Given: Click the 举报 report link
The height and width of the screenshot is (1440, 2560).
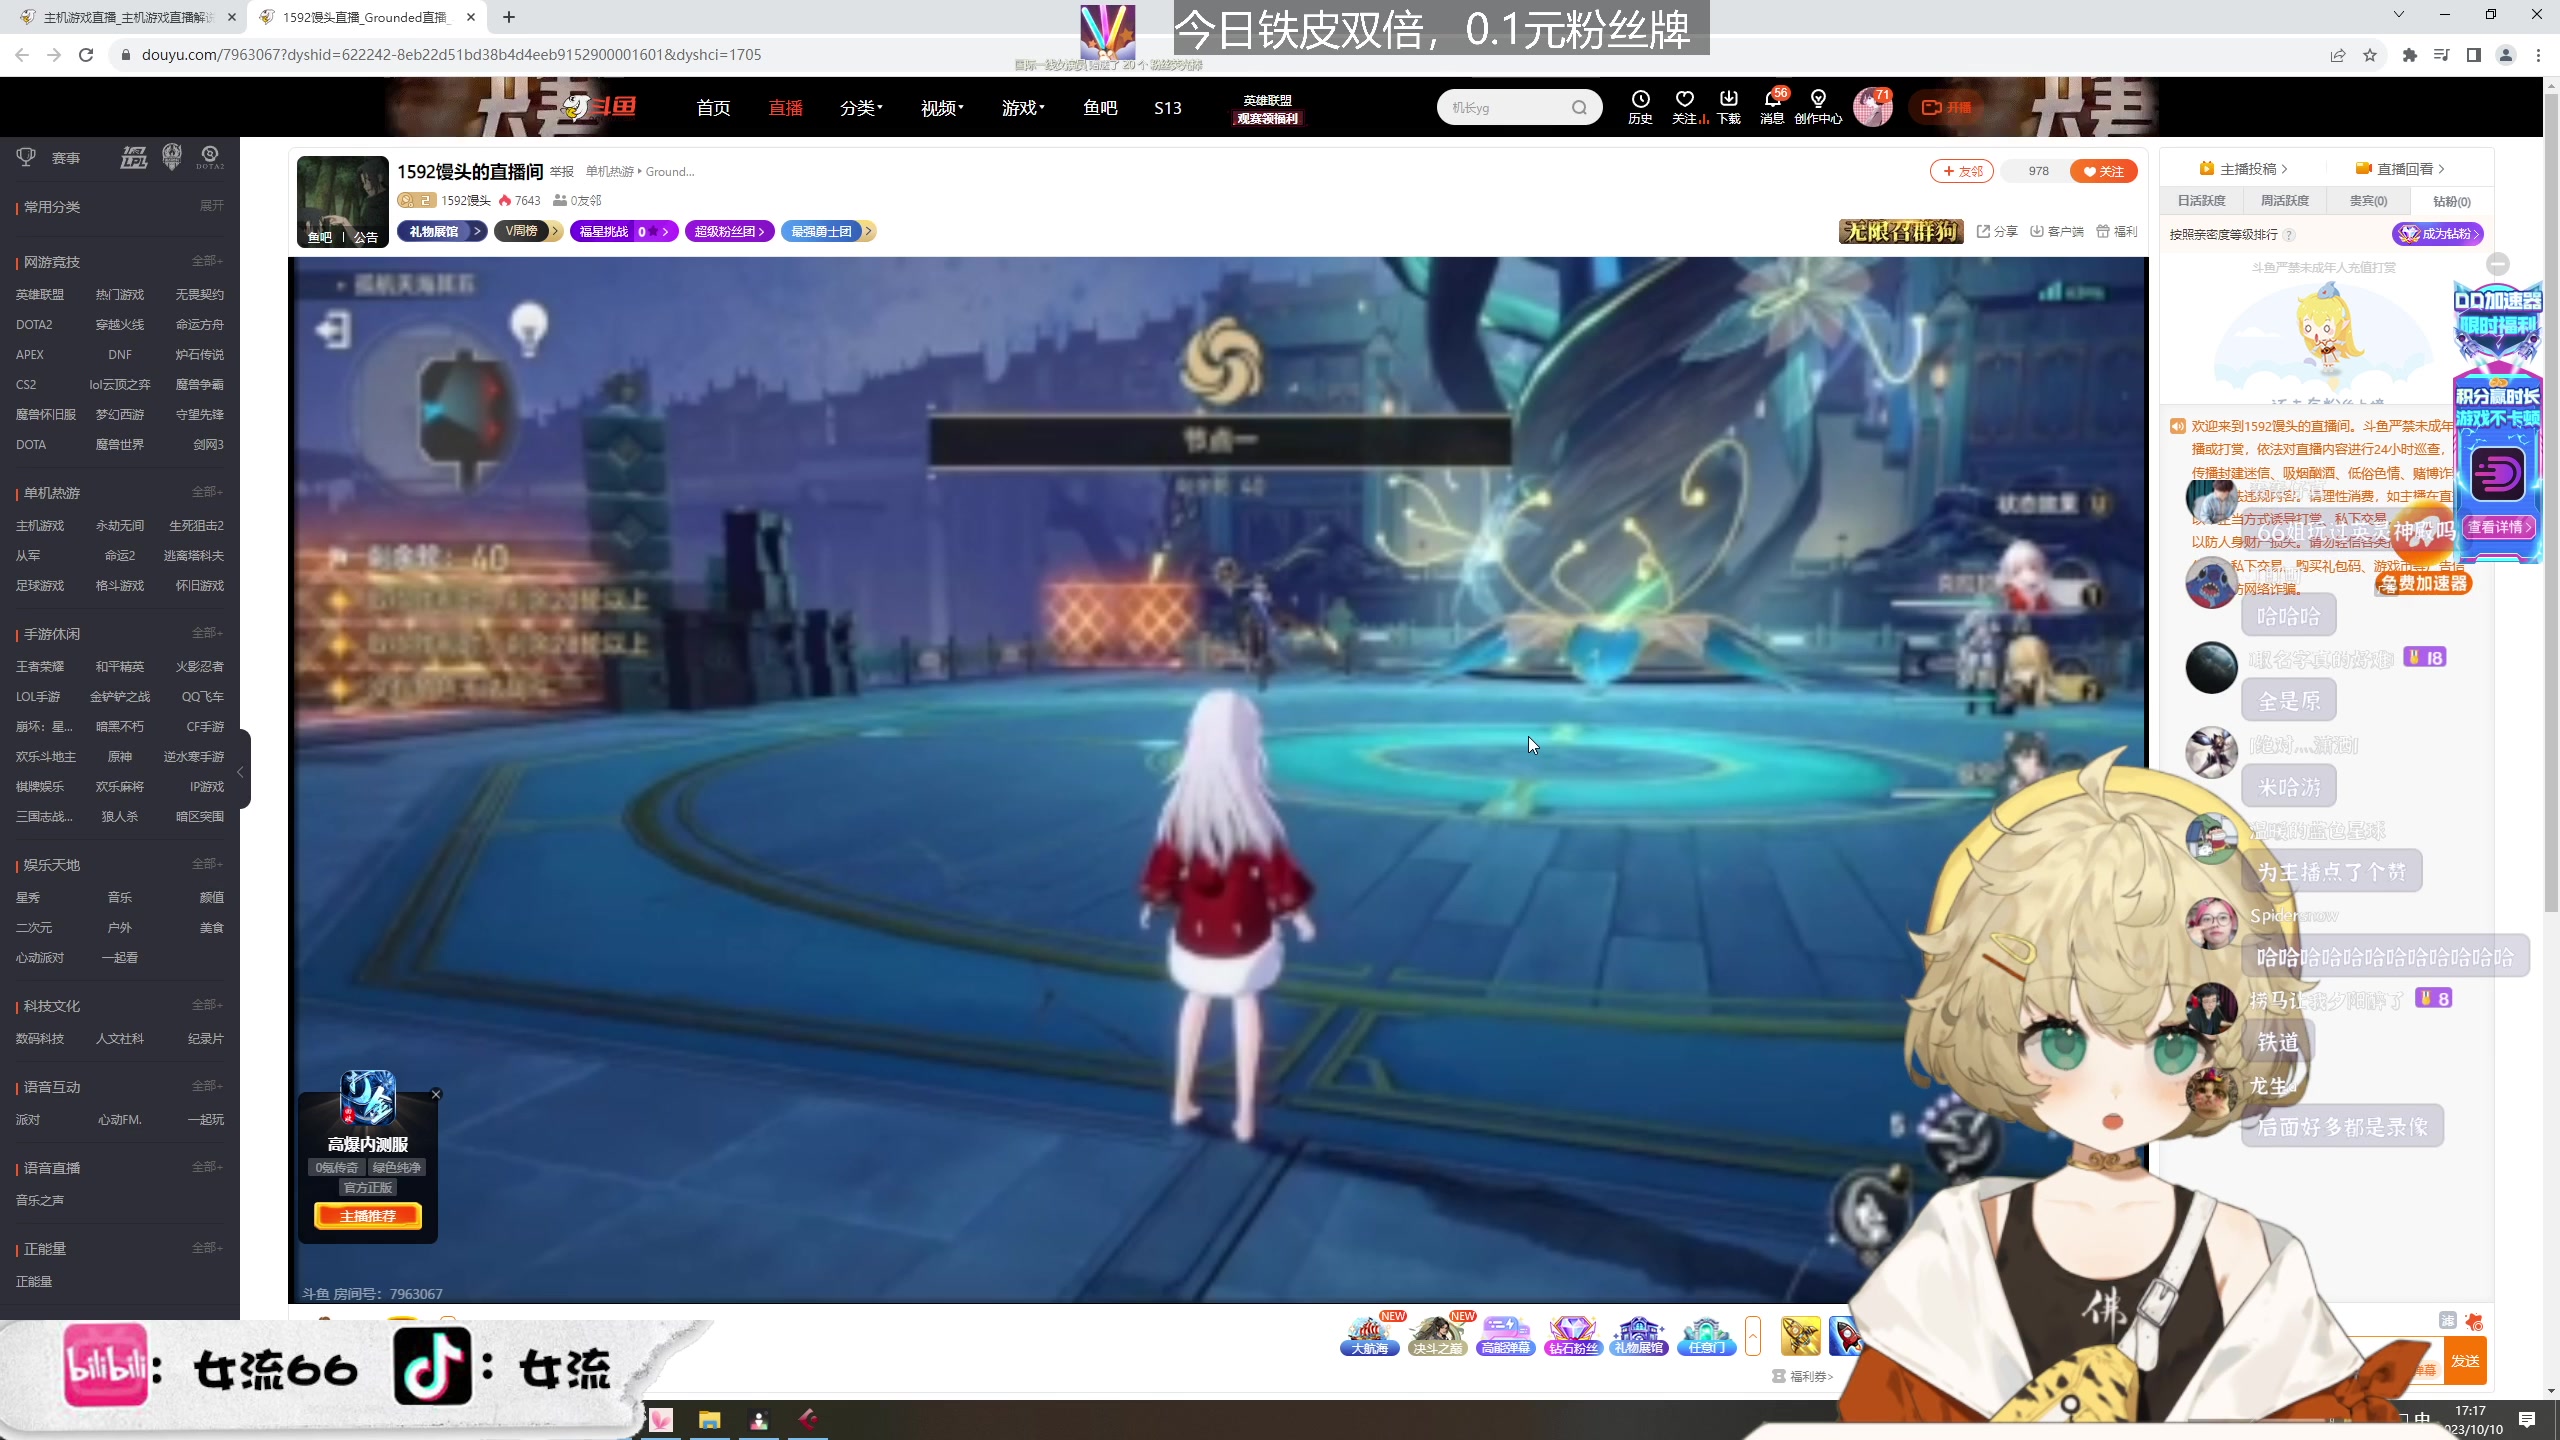Looking at the screenshot, I should coord(562,172).
